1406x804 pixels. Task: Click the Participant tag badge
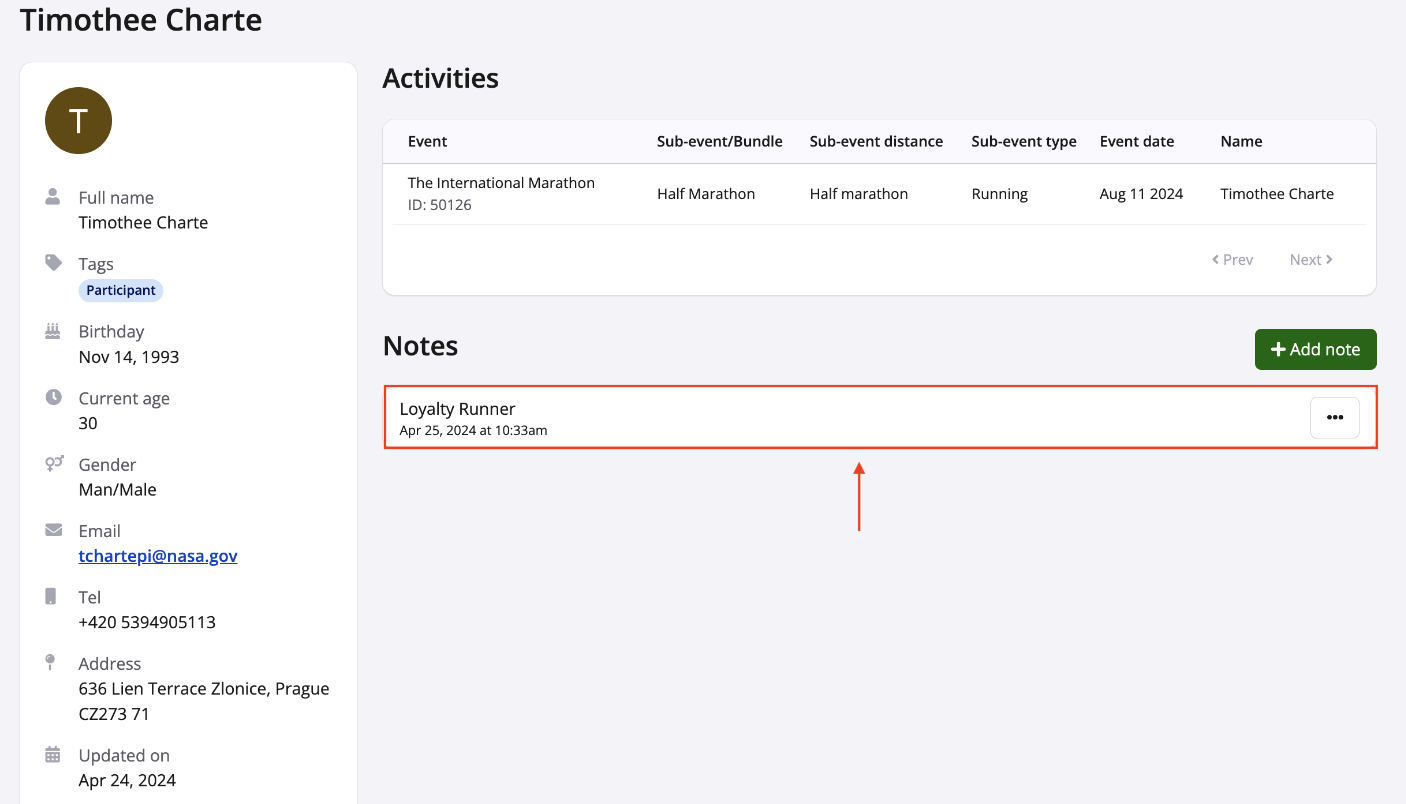click(x=121, y=291)
